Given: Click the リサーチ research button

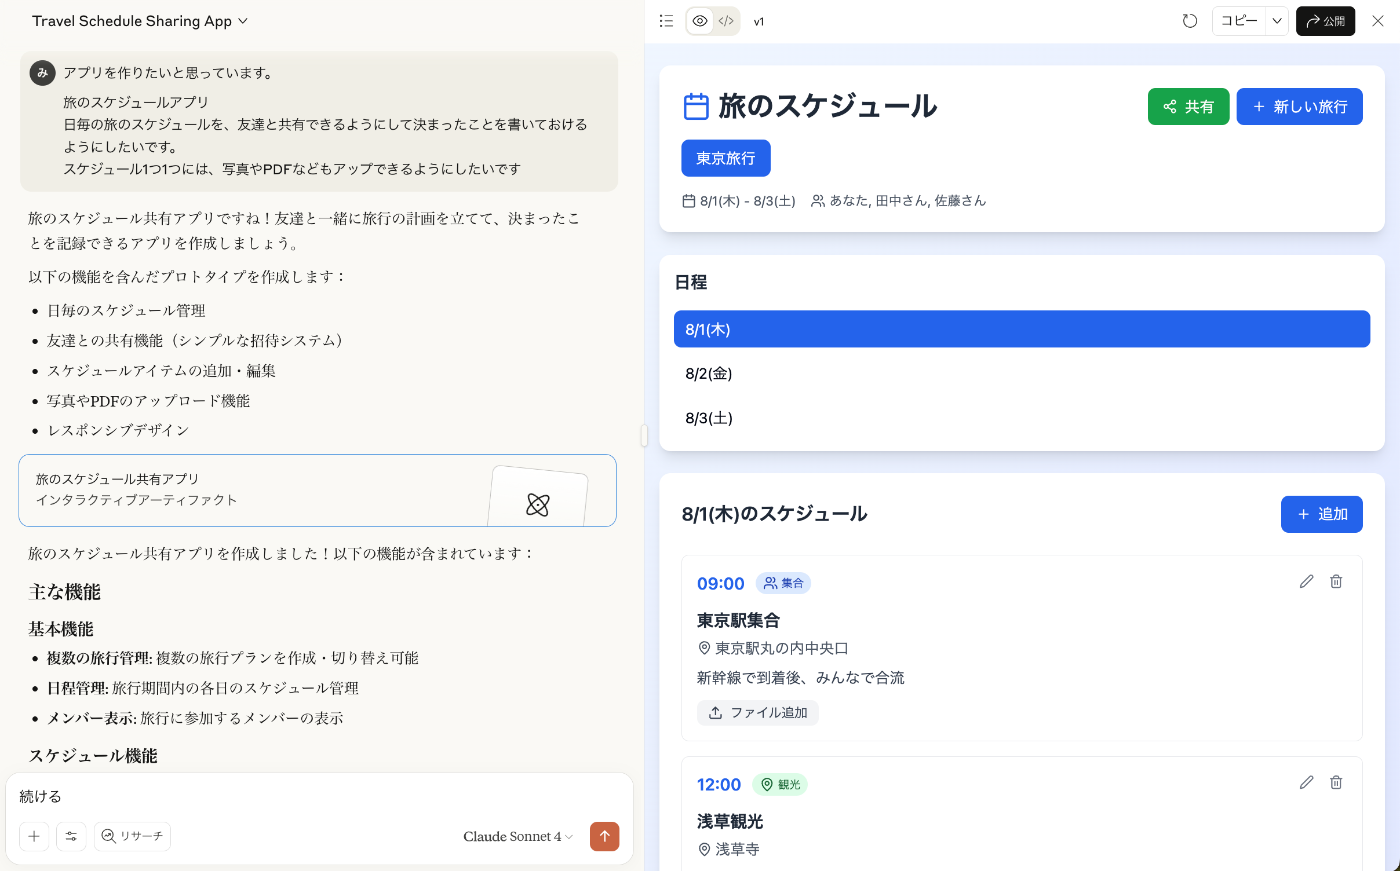Looking at the screenshot, I should click(132, 836).
